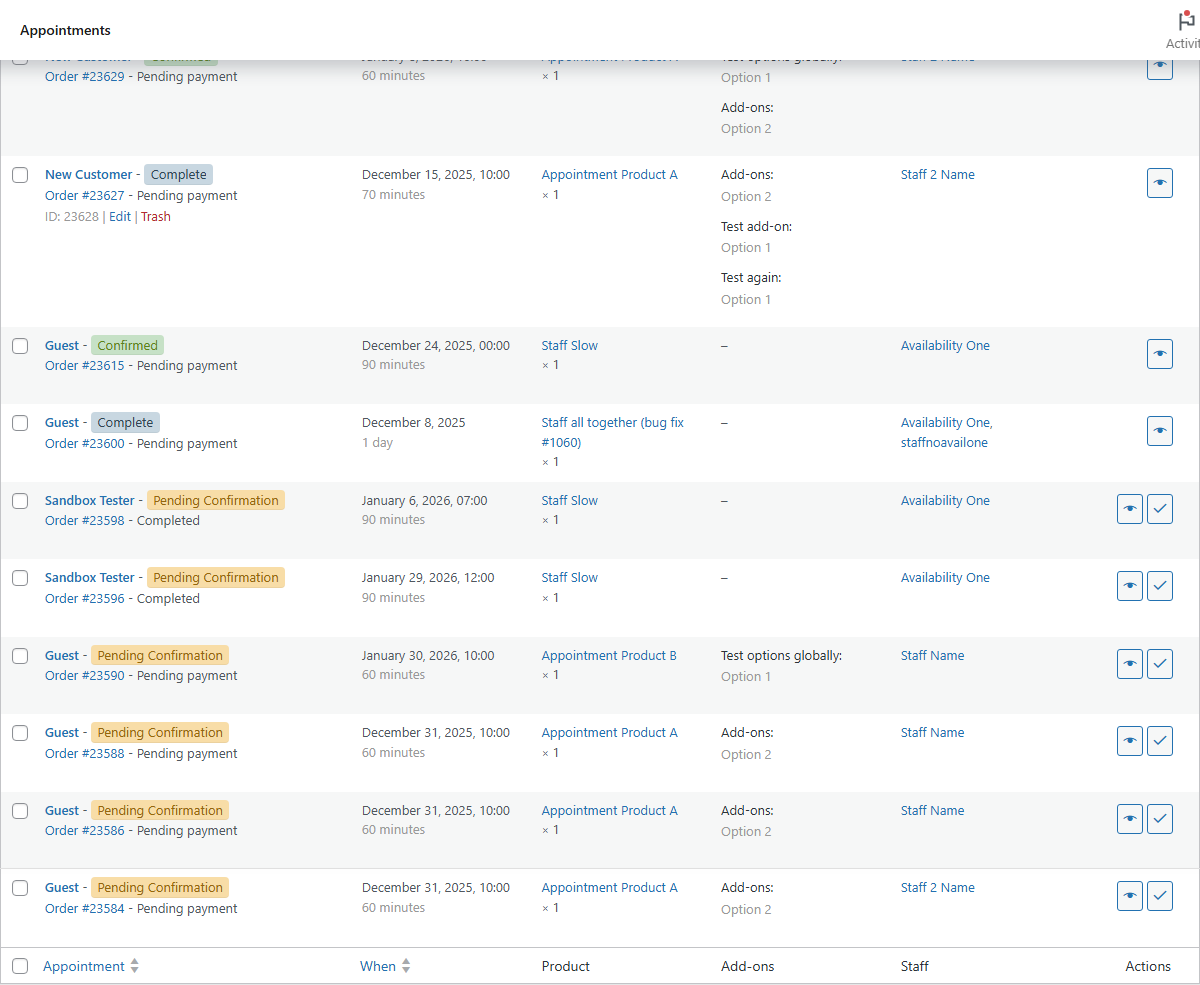The image size is (1200, 985).
Task: View details of Guest order #23588
Action: coord(1129,741)
